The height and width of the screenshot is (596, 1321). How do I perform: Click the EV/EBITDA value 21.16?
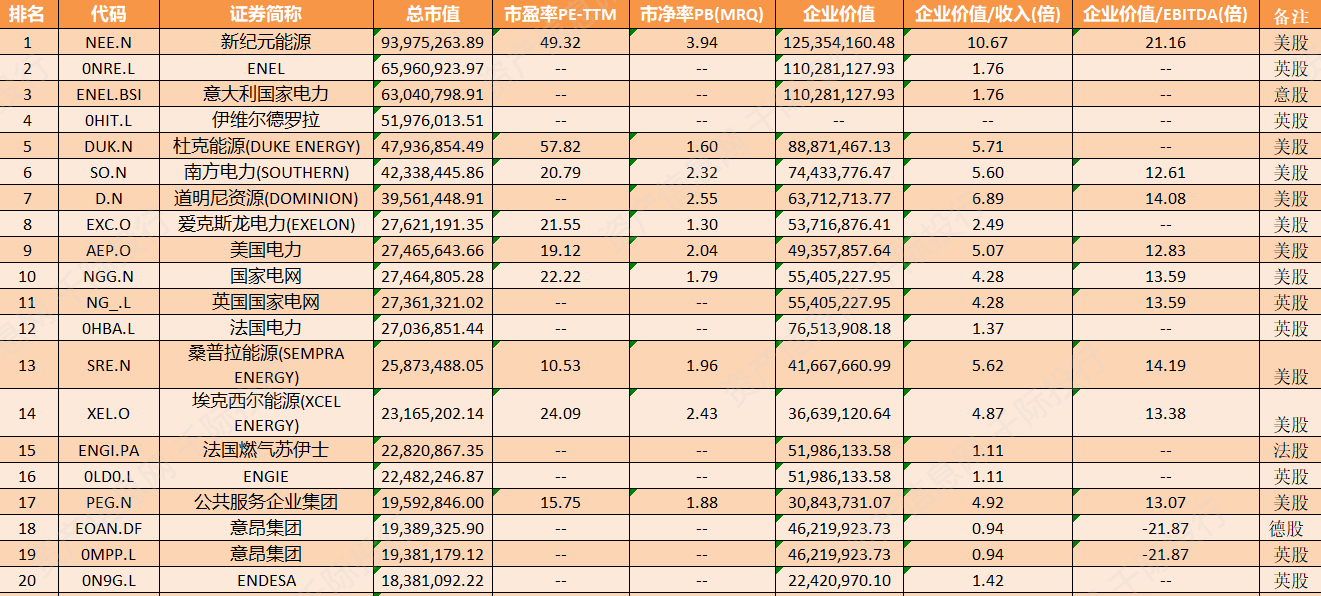1166,42
